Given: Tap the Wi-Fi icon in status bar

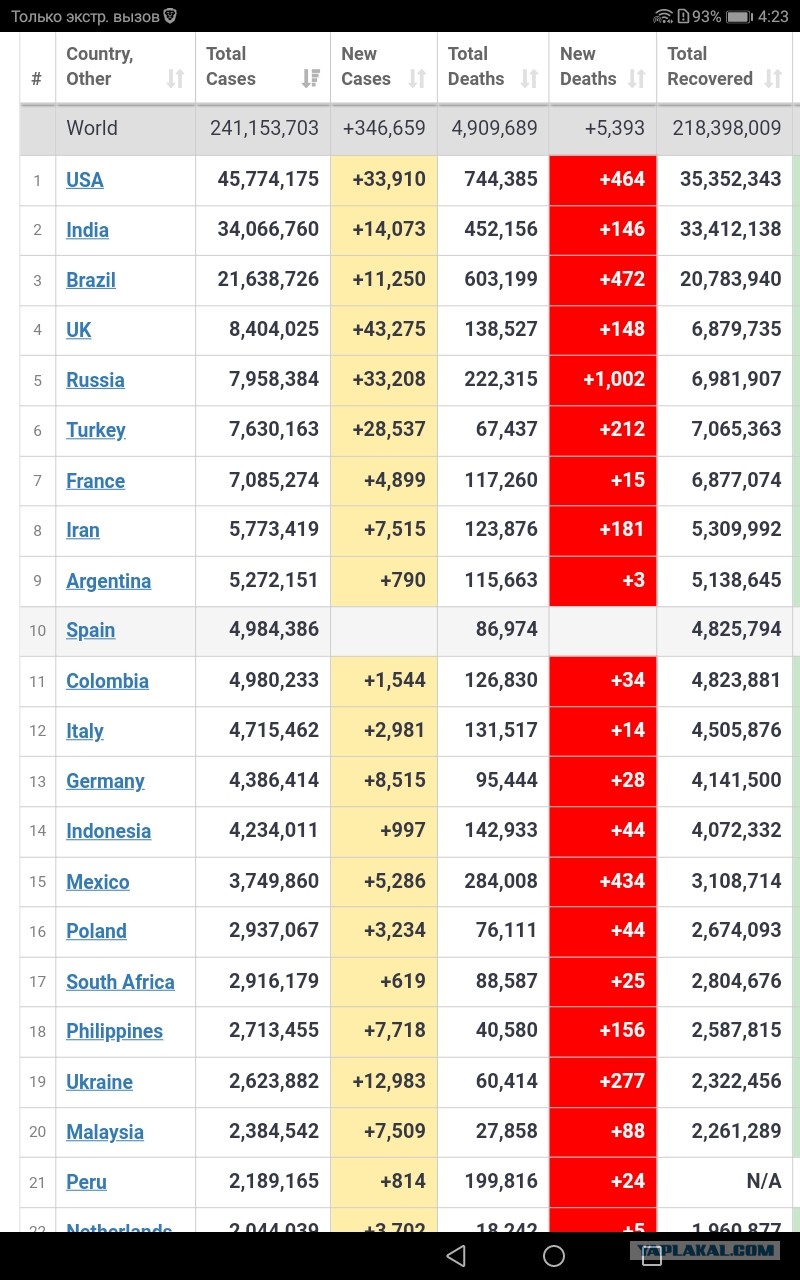Looking at the screenshot, I should click(663, 16).
